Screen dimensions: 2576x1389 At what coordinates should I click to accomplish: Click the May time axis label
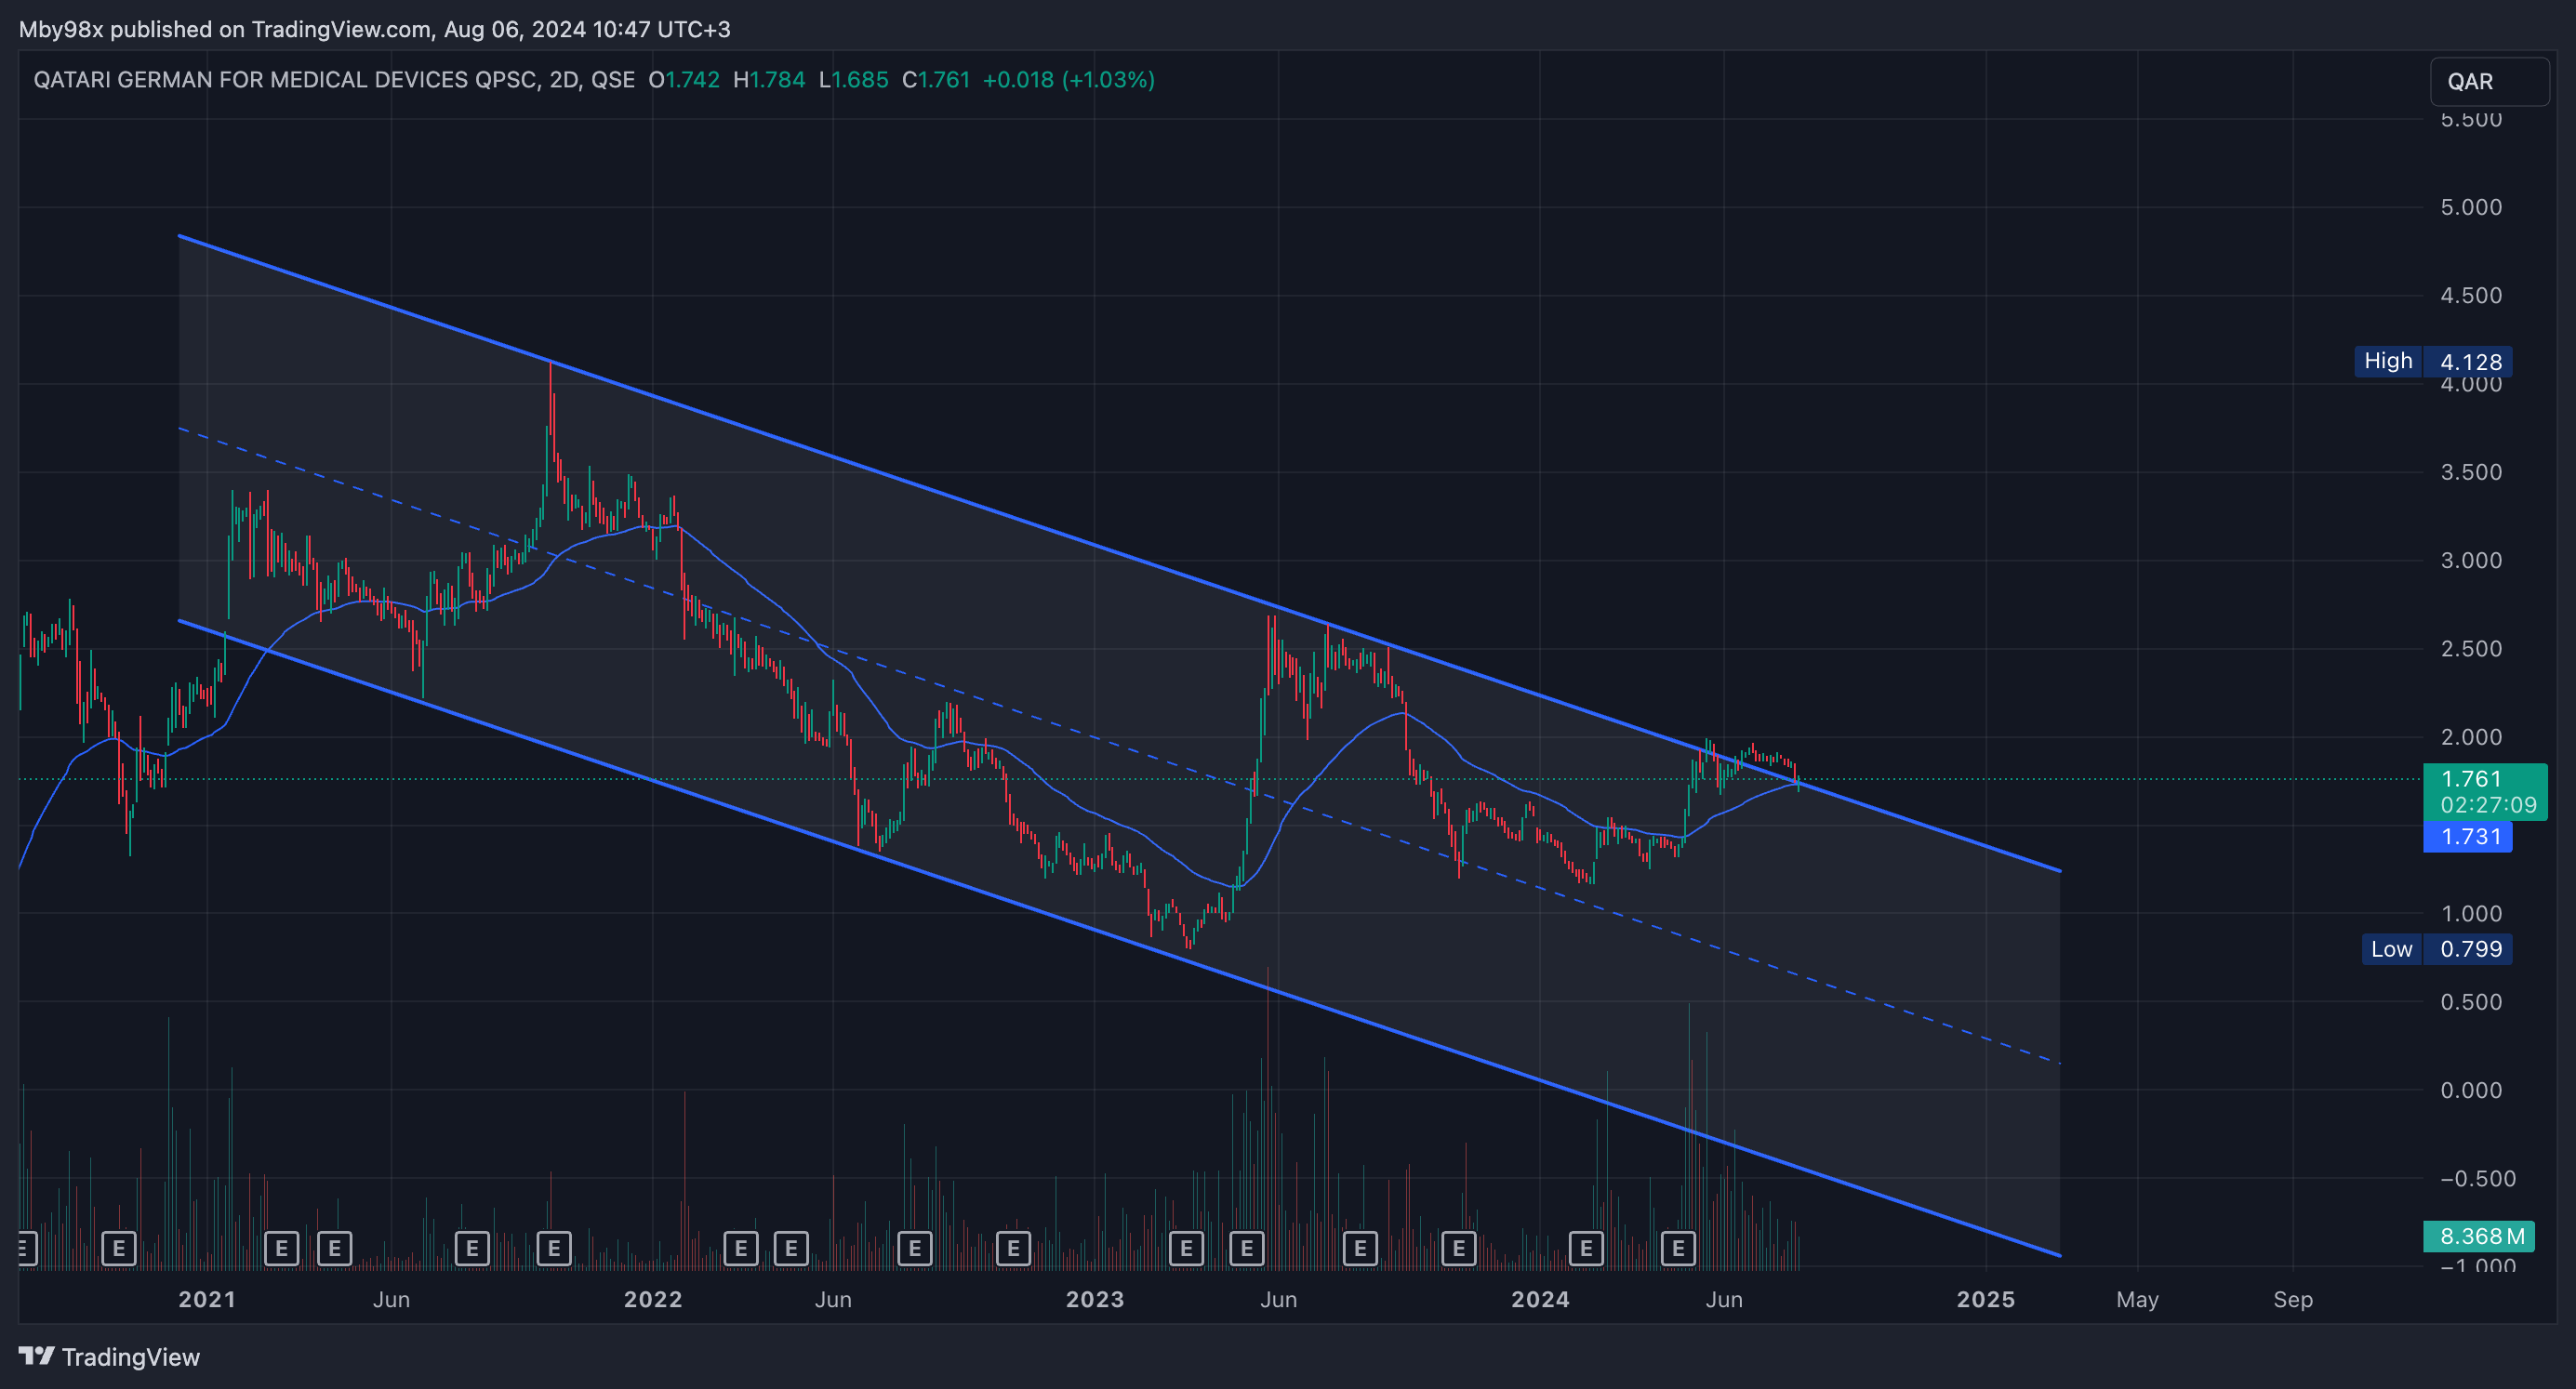pos(2137,1299)
